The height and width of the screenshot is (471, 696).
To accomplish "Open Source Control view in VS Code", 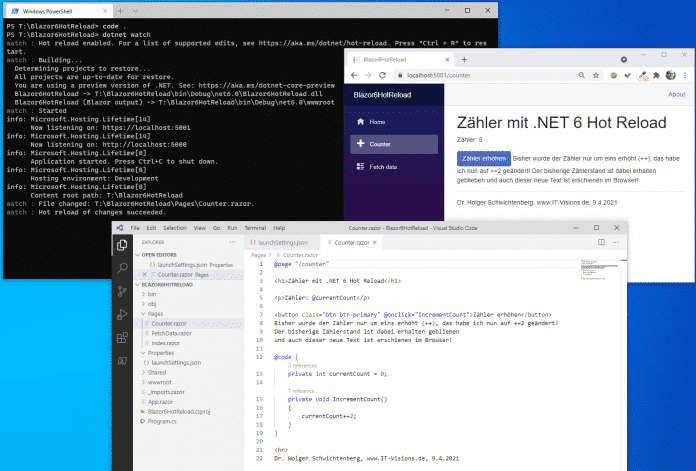I will 122,291.
